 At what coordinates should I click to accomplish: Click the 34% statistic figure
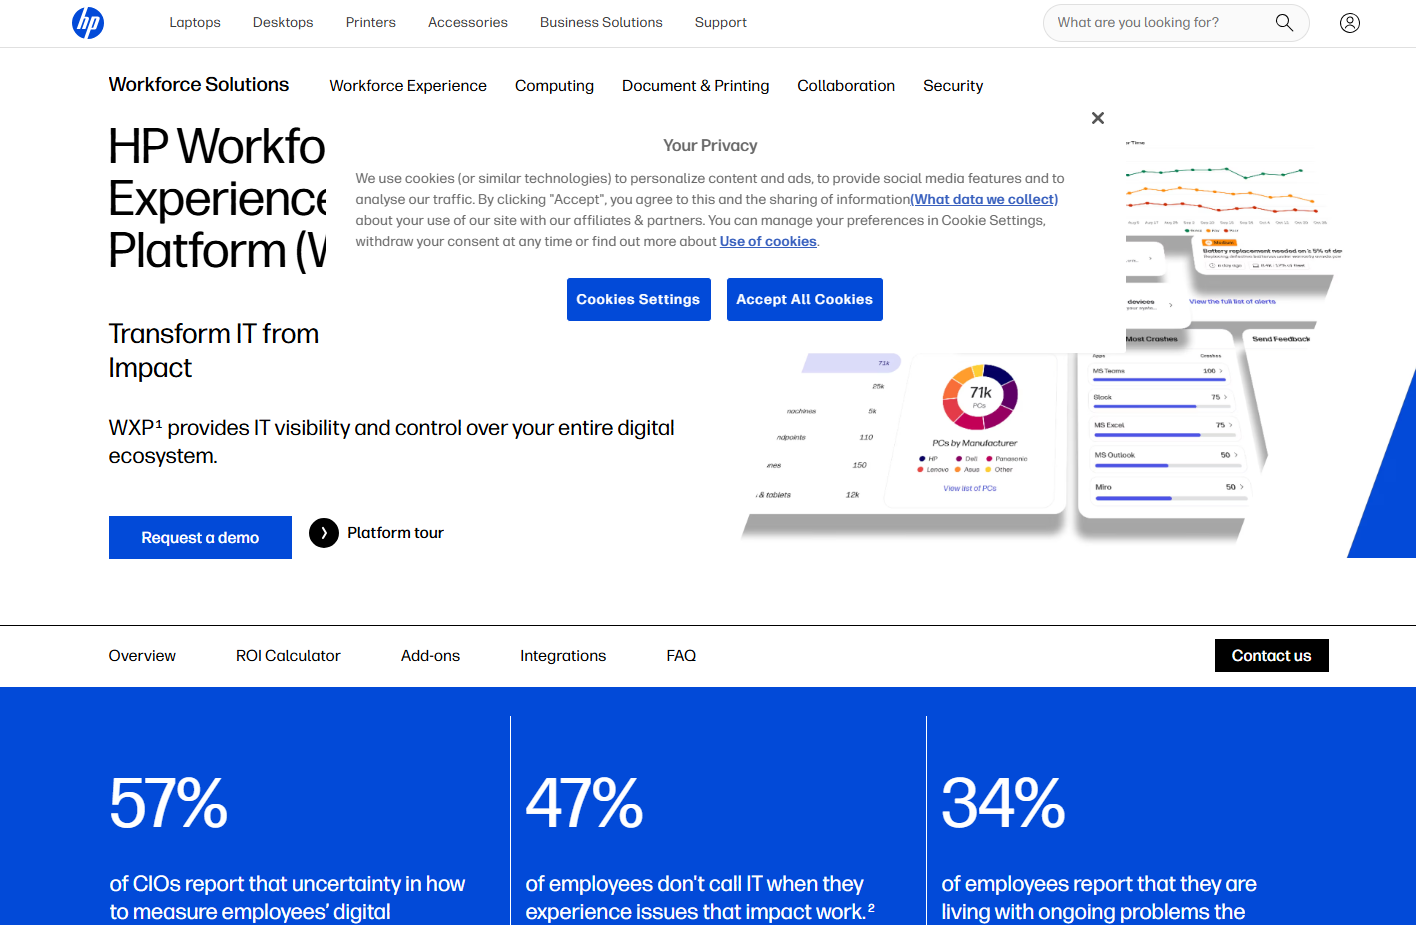pyautogui.click(x=1004, y=803)
